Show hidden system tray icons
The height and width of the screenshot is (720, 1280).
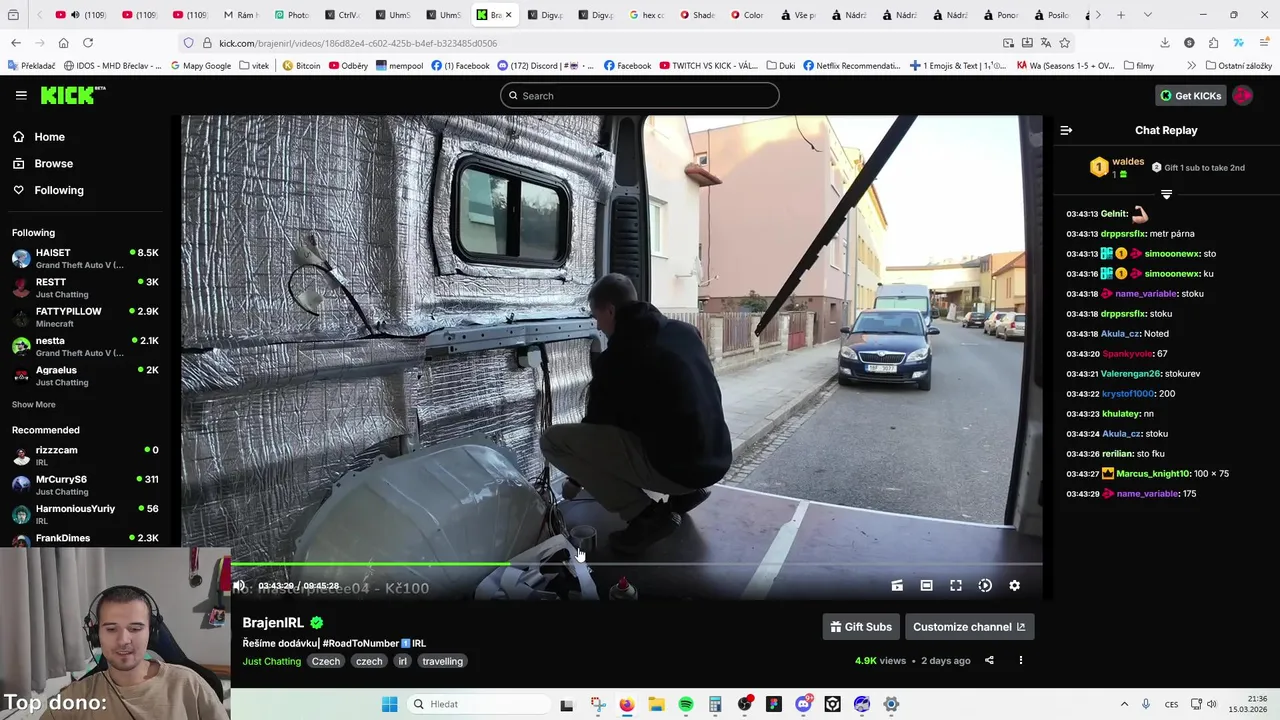pos(1124,704)
